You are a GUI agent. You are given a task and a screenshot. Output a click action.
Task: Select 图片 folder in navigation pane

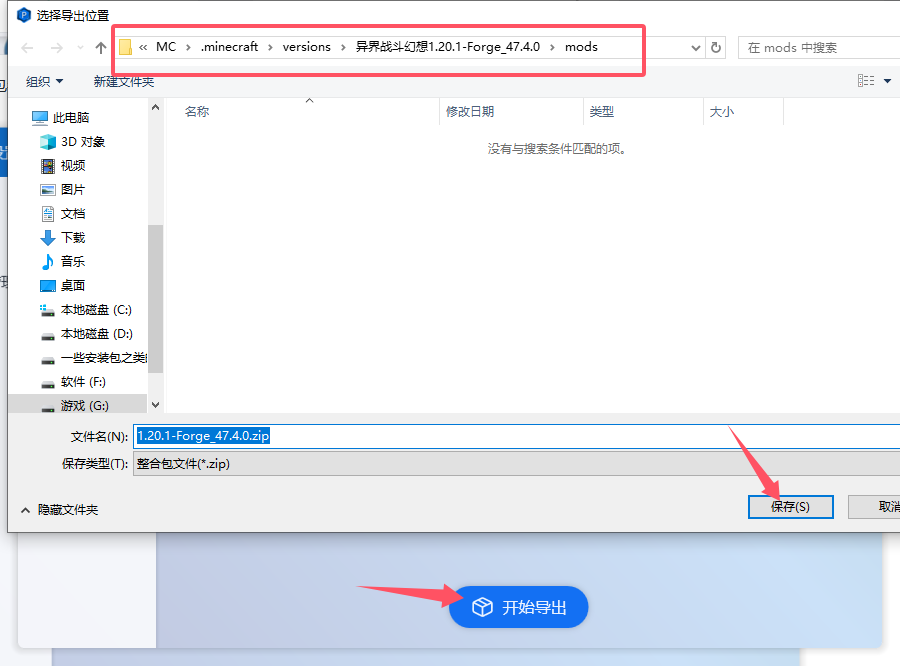coord(72,190)
